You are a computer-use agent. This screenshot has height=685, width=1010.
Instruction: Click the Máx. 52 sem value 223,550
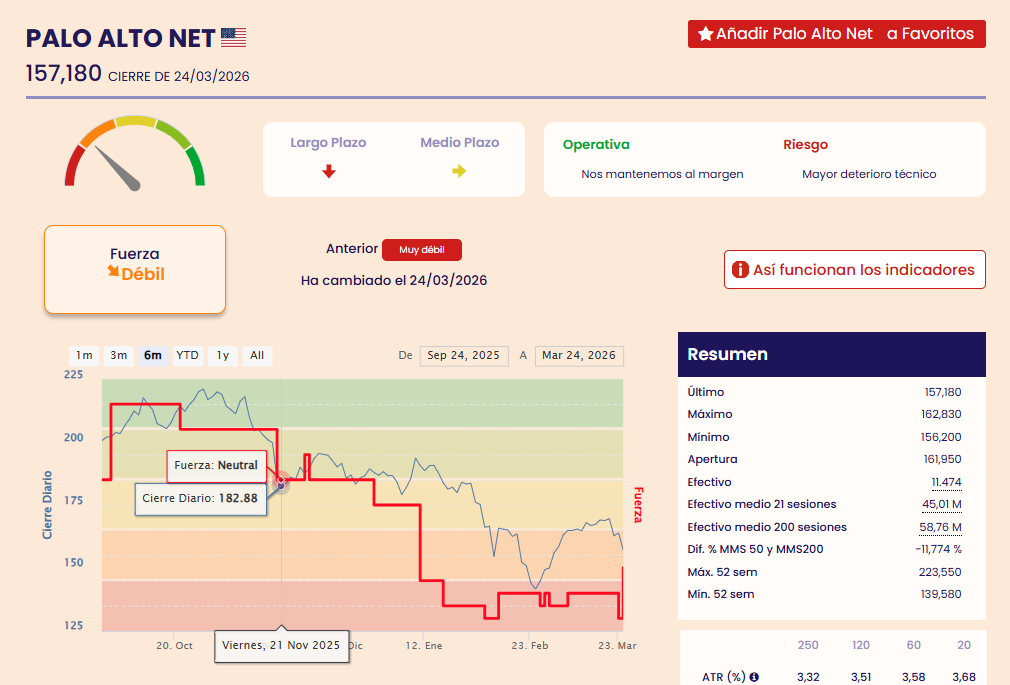point(940,572)
